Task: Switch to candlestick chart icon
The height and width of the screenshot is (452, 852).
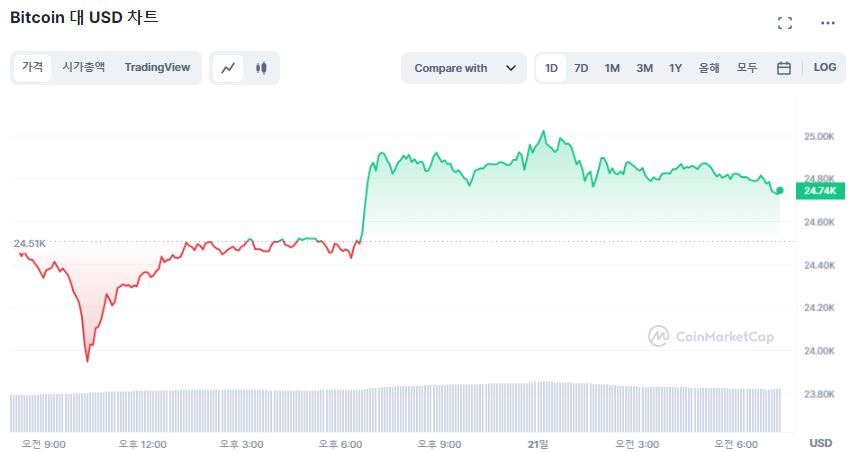Action: point(262,68)
